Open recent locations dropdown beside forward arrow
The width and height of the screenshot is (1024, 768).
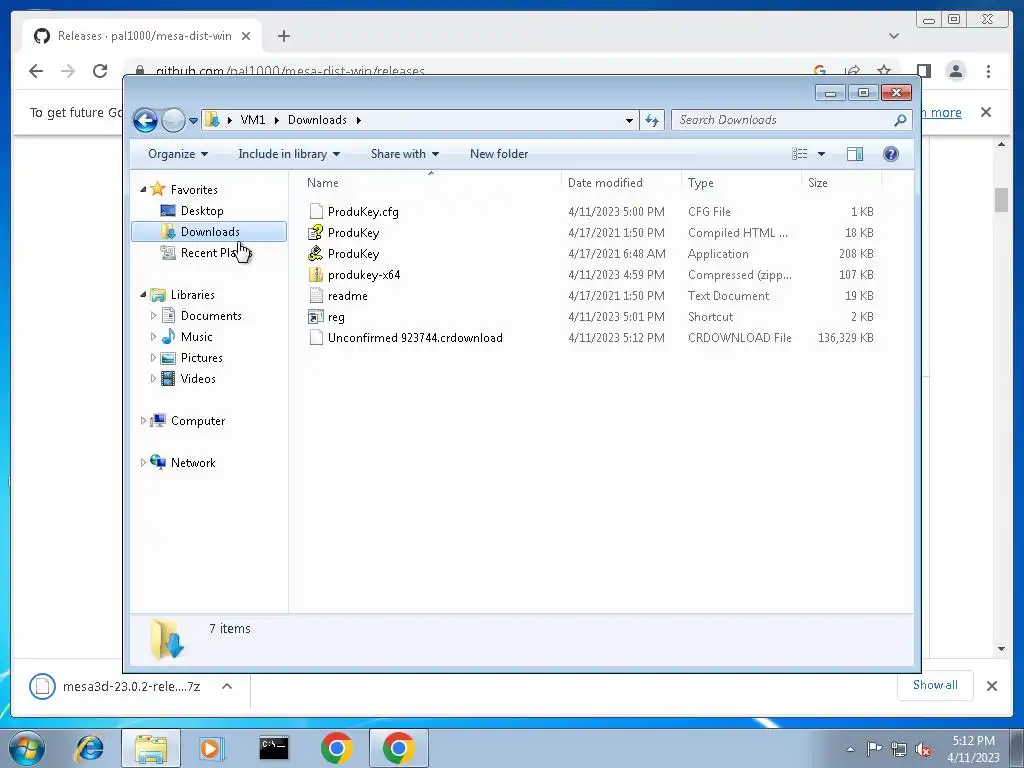(193, 121)
